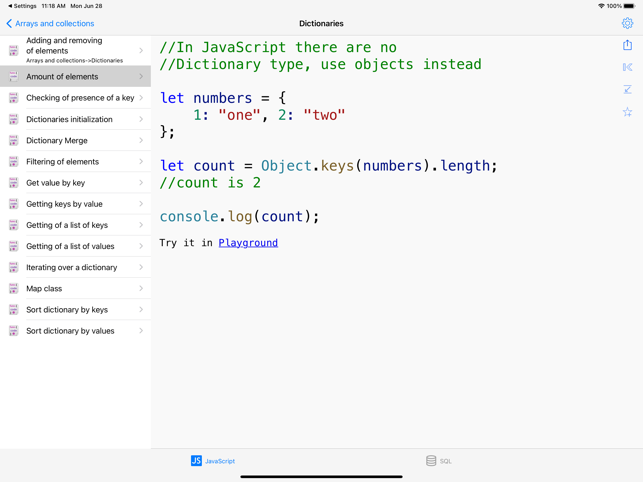Select Dictionaries initialization topic
This screenshot has height=482, width=643.
[x=69, y=119]
